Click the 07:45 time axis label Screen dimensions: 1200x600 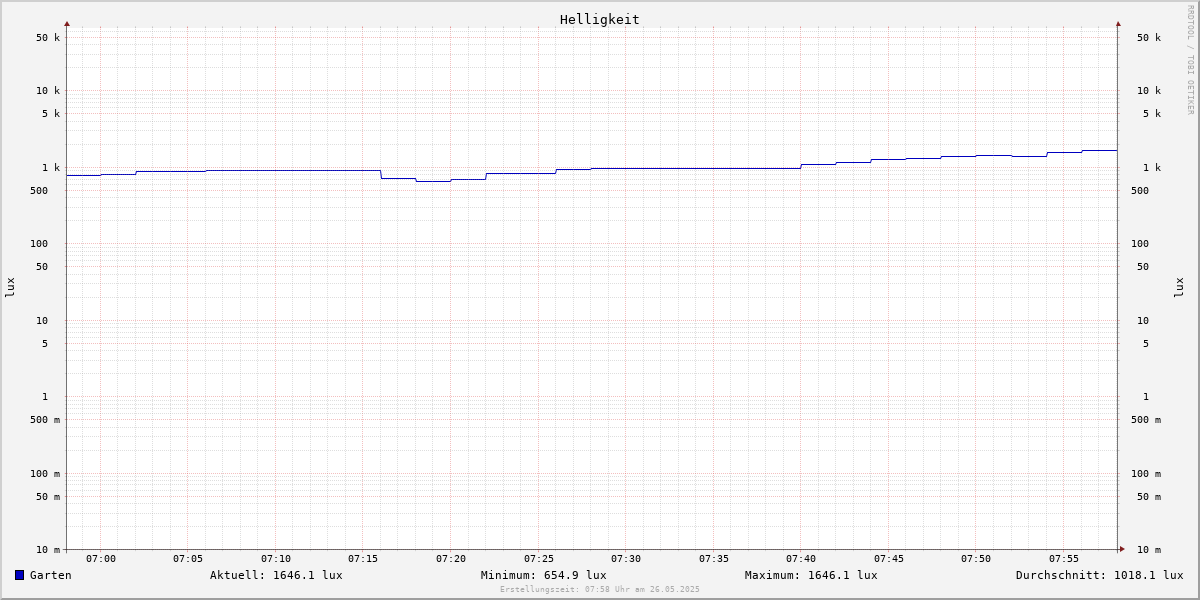point(889,559)
